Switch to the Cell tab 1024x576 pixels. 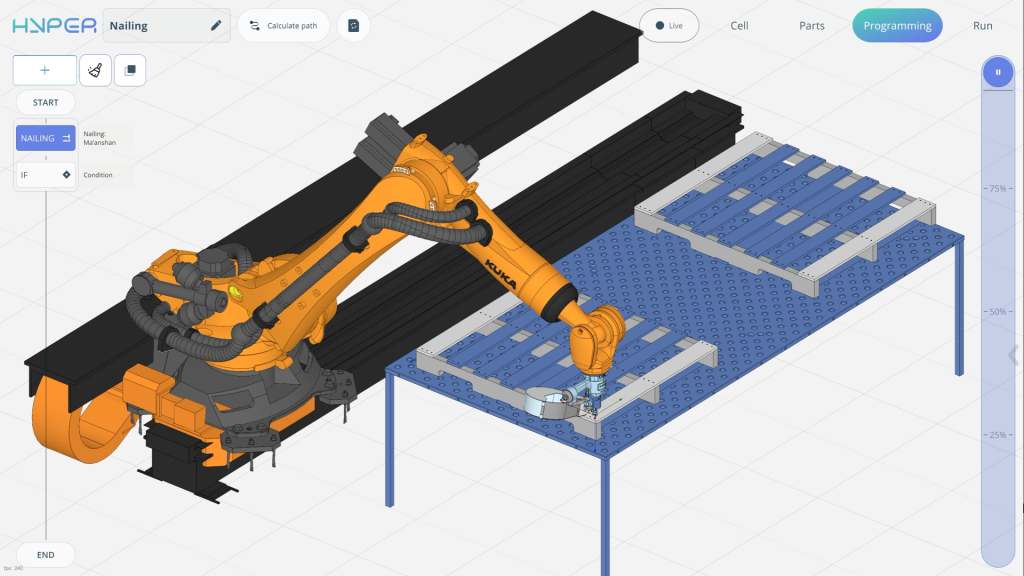[x=739, y=26]
